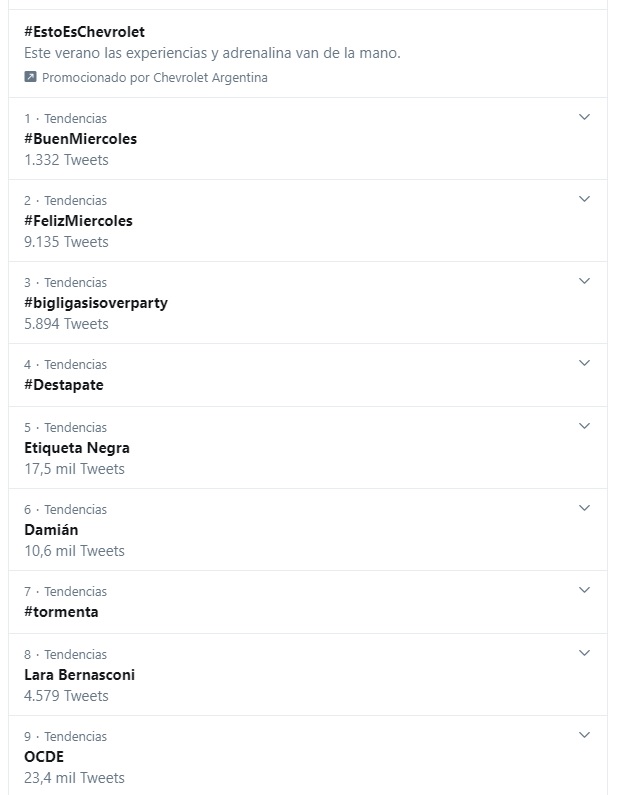The width and height of the screenshot is (620, 795).
Task: Open the OCDE trending topic
Action: pos(44,757)
